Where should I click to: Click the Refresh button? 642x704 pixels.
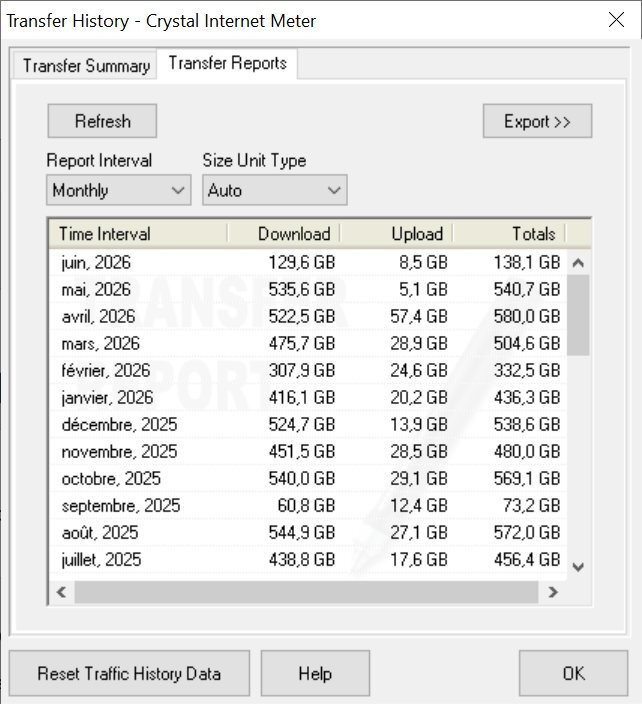click(x=102, y=121)
